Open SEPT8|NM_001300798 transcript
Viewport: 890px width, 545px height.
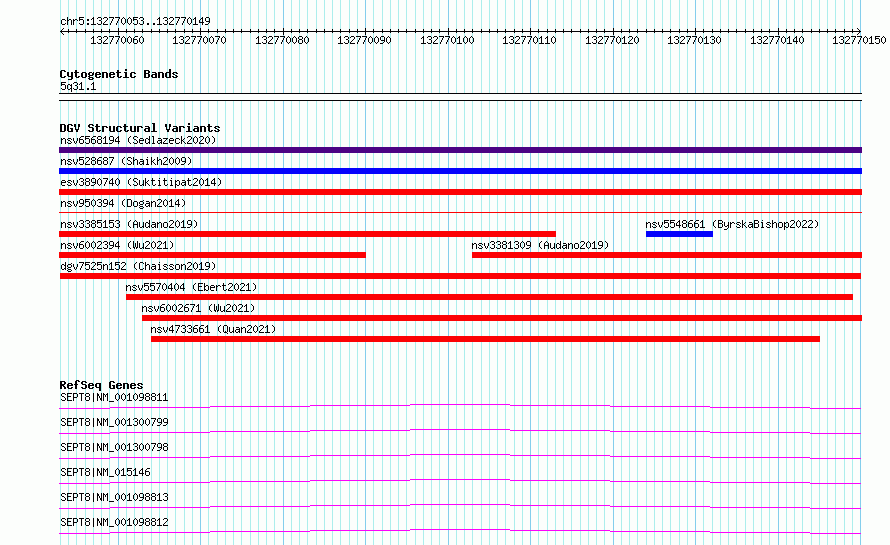pyautogui.click(x=114, y=447)
